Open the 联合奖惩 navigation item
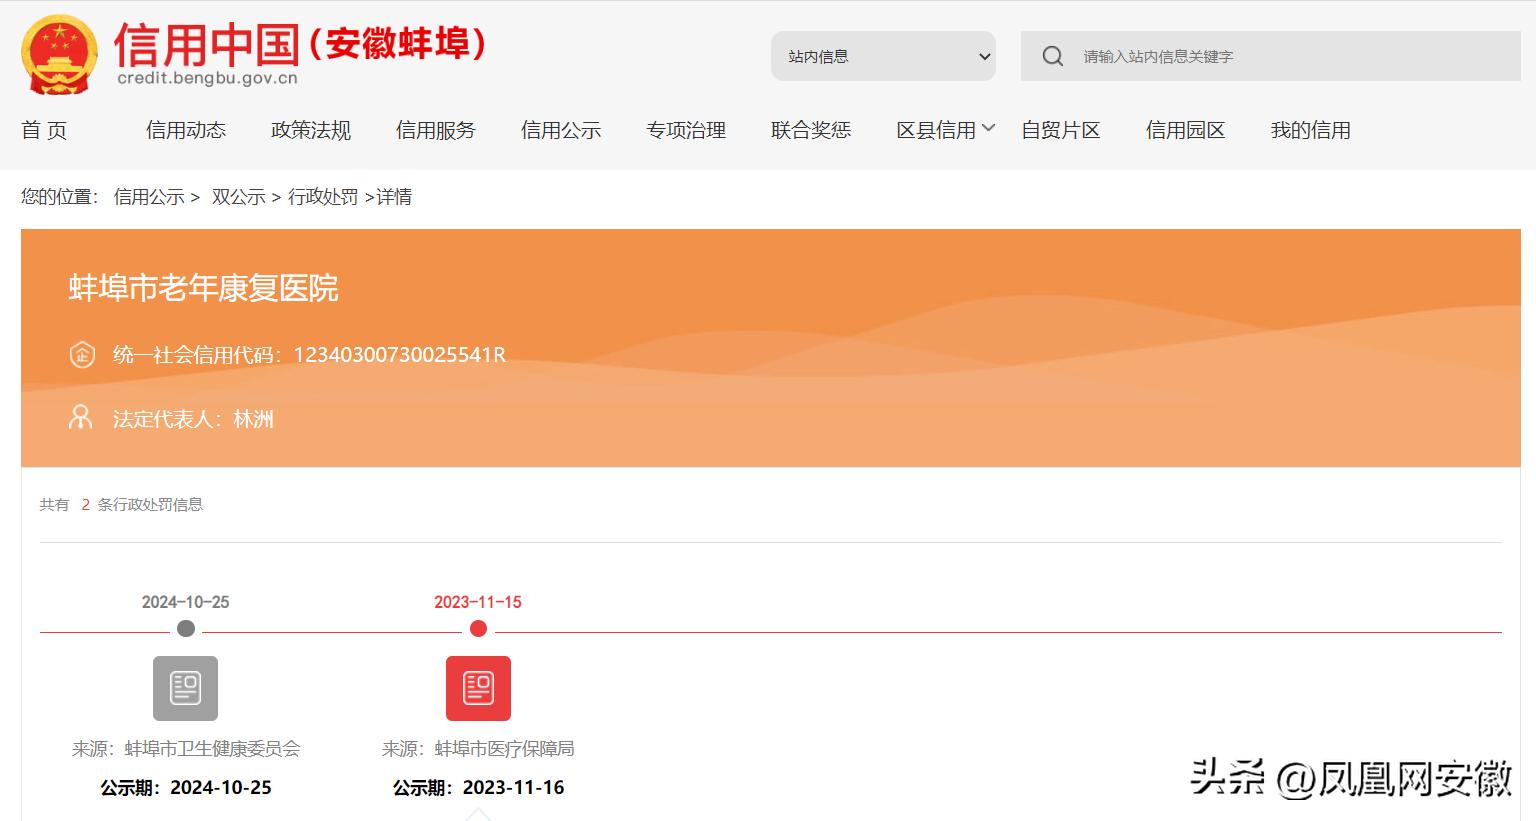Viewport: 1536px width, 821px height. coord(811,130)
